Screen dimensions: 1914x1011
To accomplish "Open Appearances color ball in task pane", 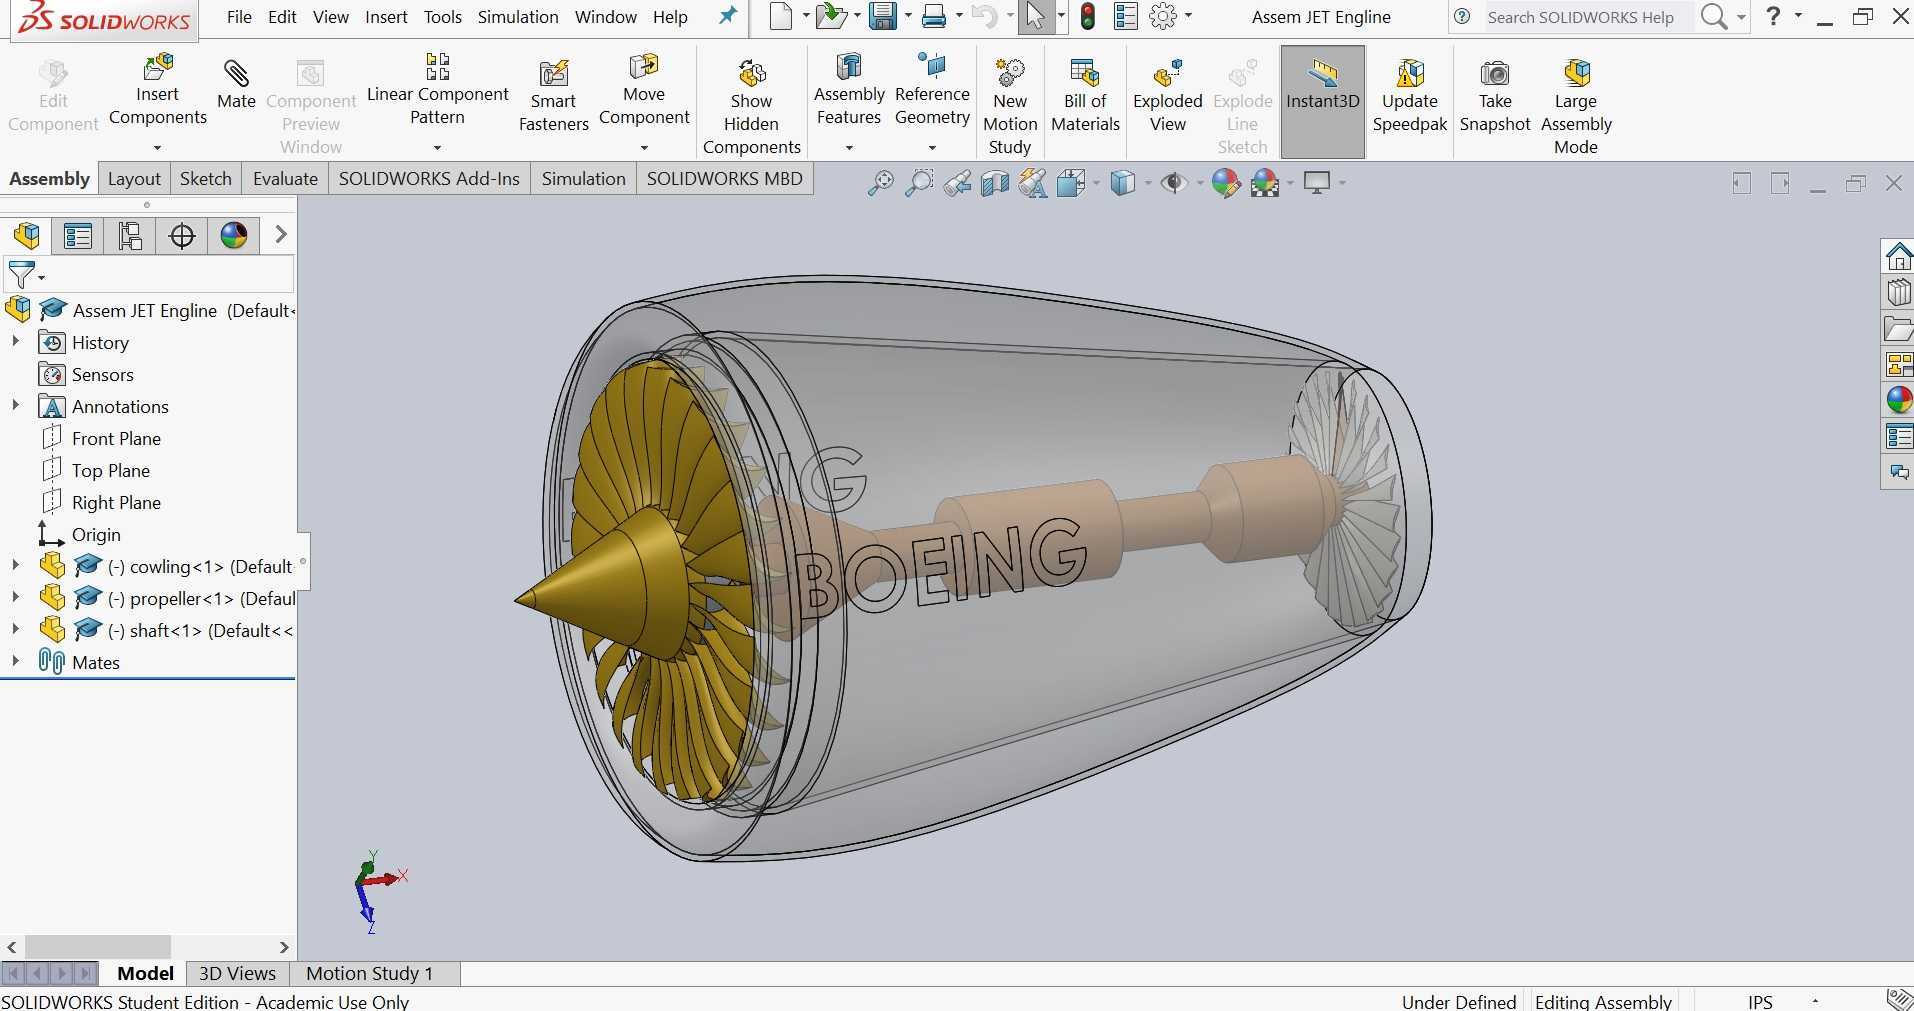I will (x=1898, y=400).
